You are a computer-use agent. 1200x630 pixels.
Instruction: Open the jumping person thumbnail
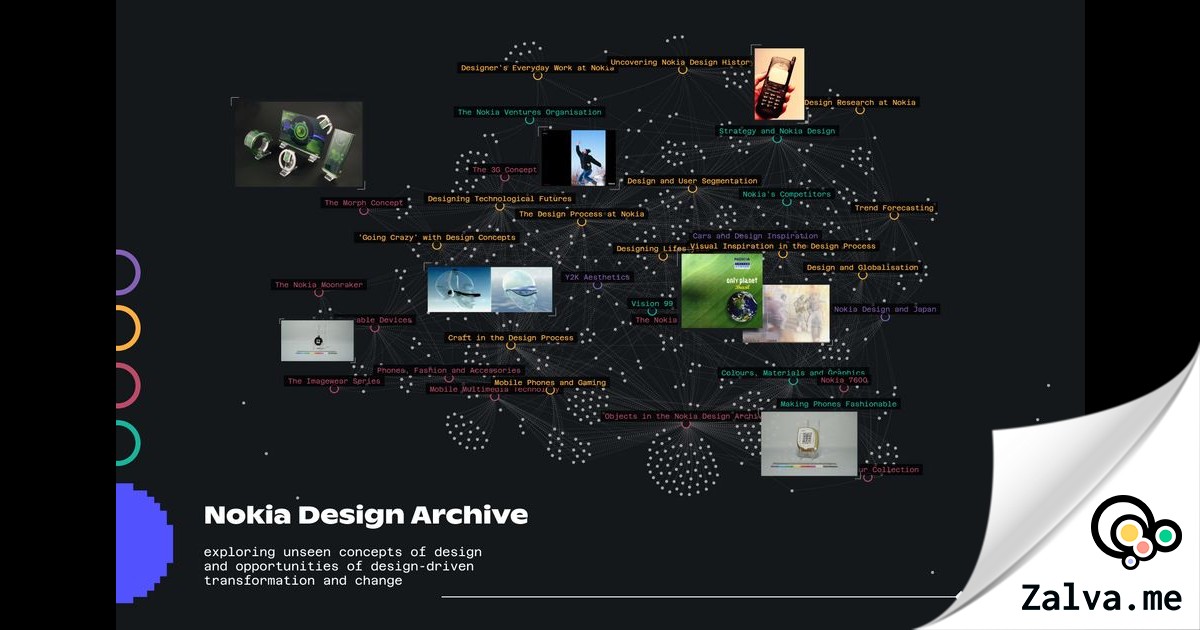579,158
